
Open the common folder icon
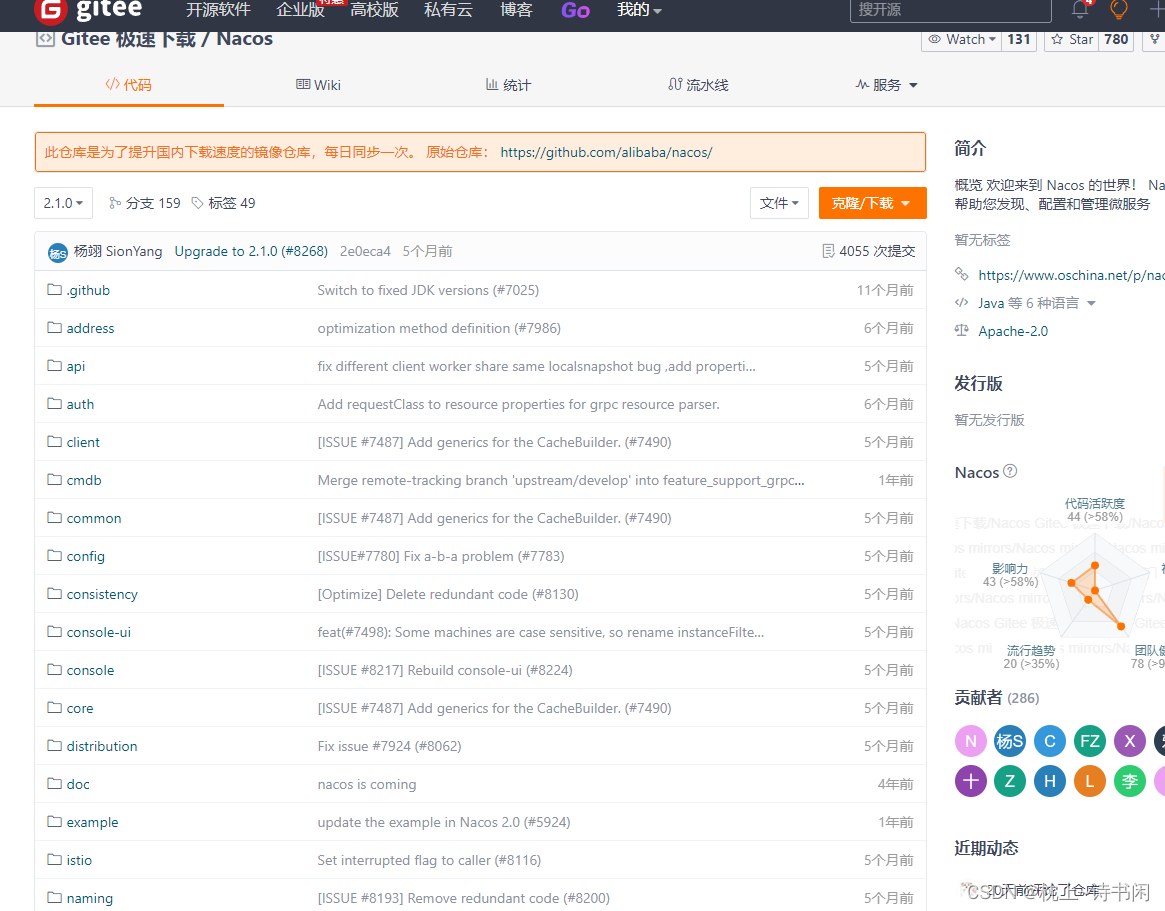(x=54, y=516)
